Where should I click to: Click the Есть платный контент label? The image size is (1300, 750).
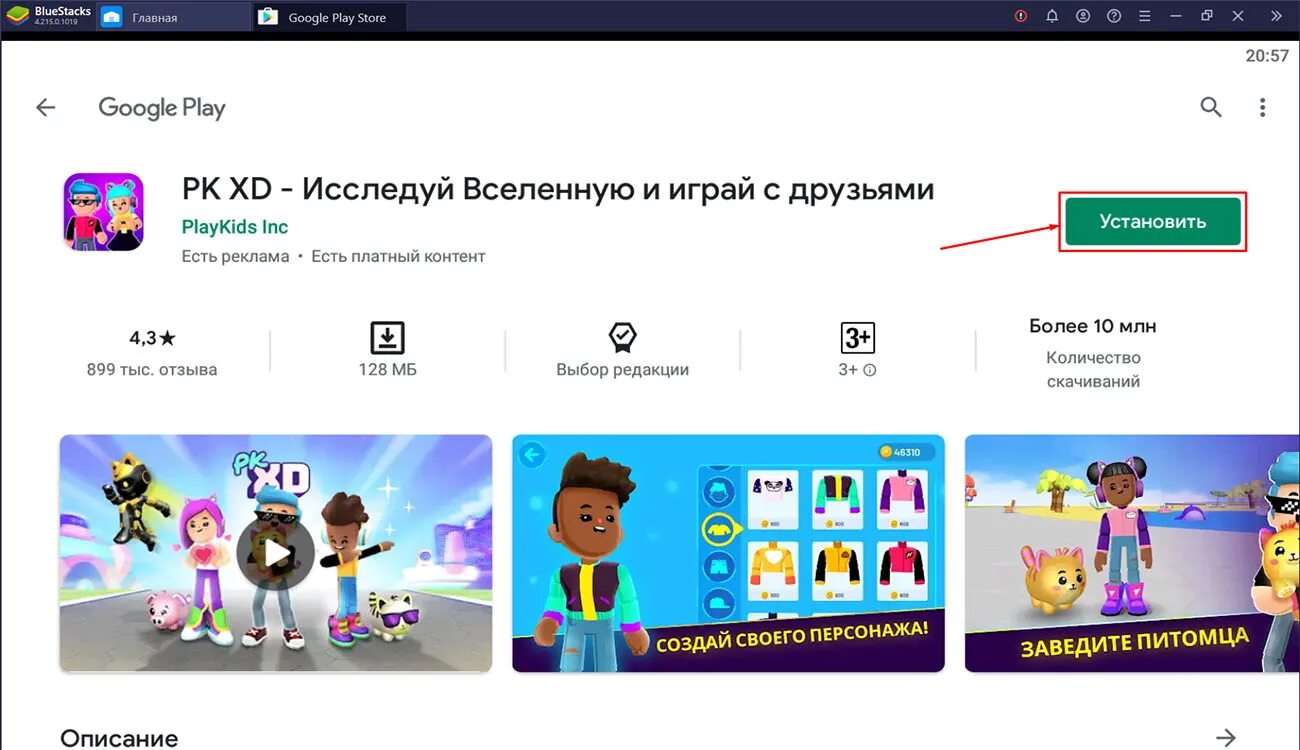[x=398, y=256]
